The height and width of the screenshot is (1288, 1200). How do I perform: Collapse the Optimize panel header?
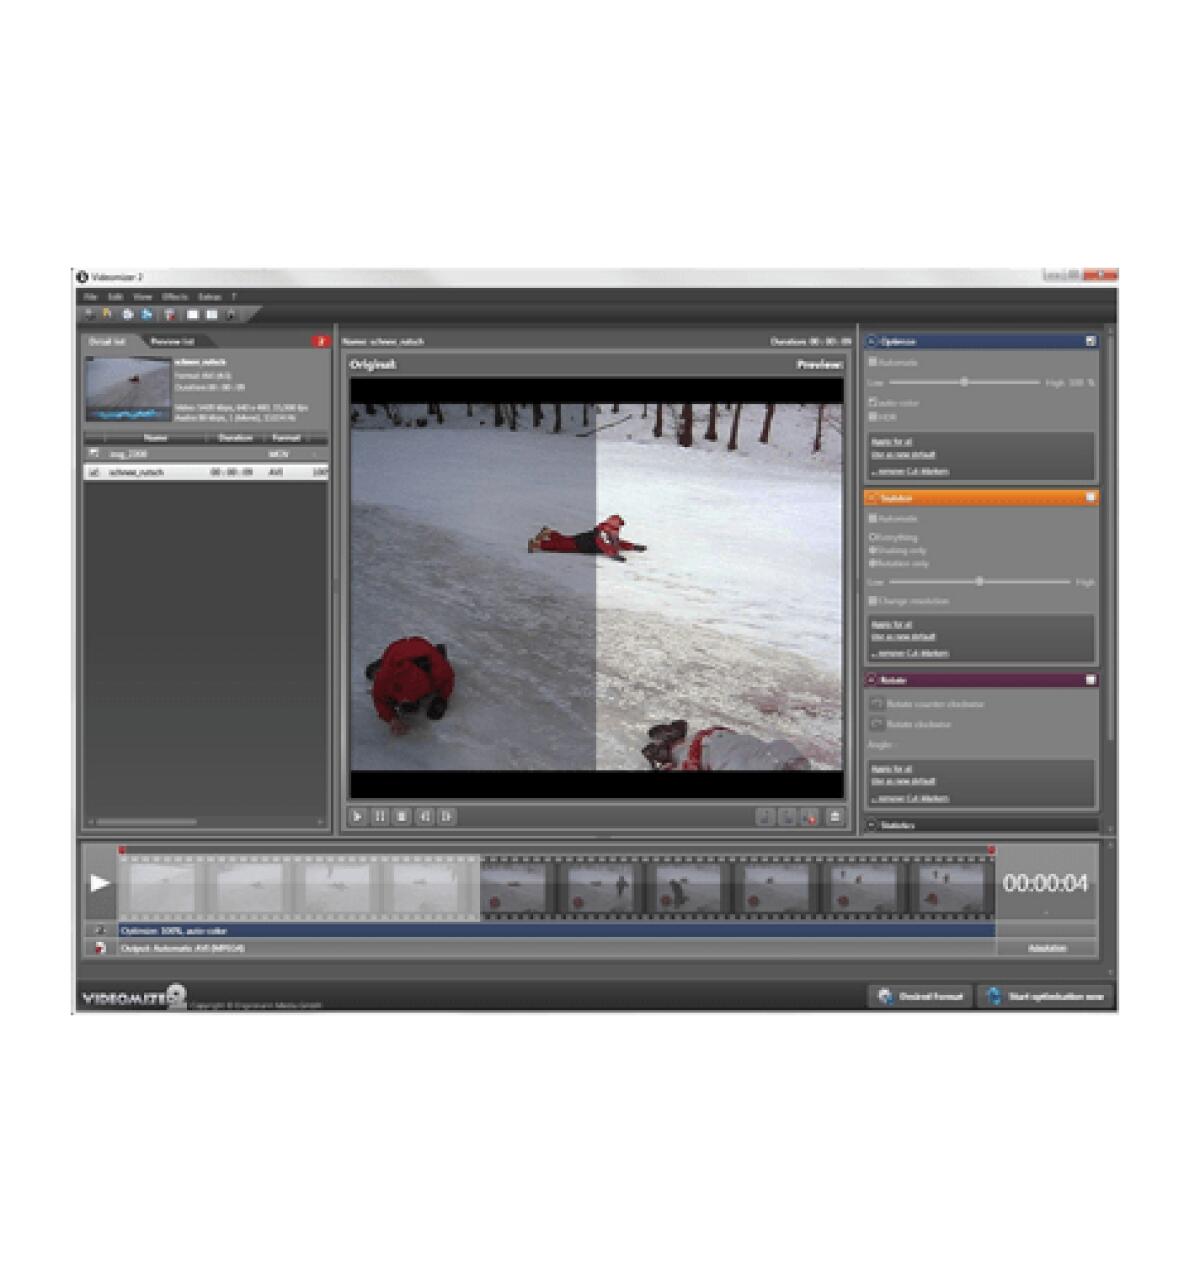tap(870, 340)
